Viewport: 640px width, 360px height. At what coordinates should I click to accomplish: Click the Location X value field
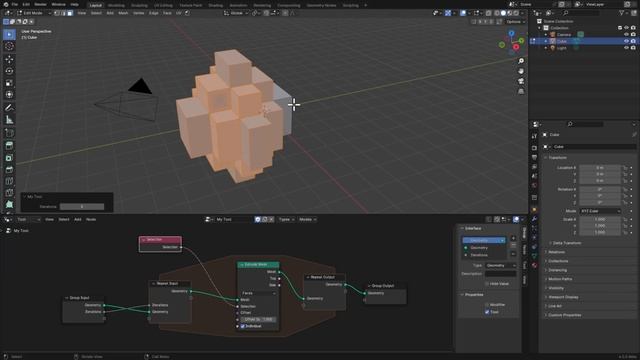(x=600, y=168)
